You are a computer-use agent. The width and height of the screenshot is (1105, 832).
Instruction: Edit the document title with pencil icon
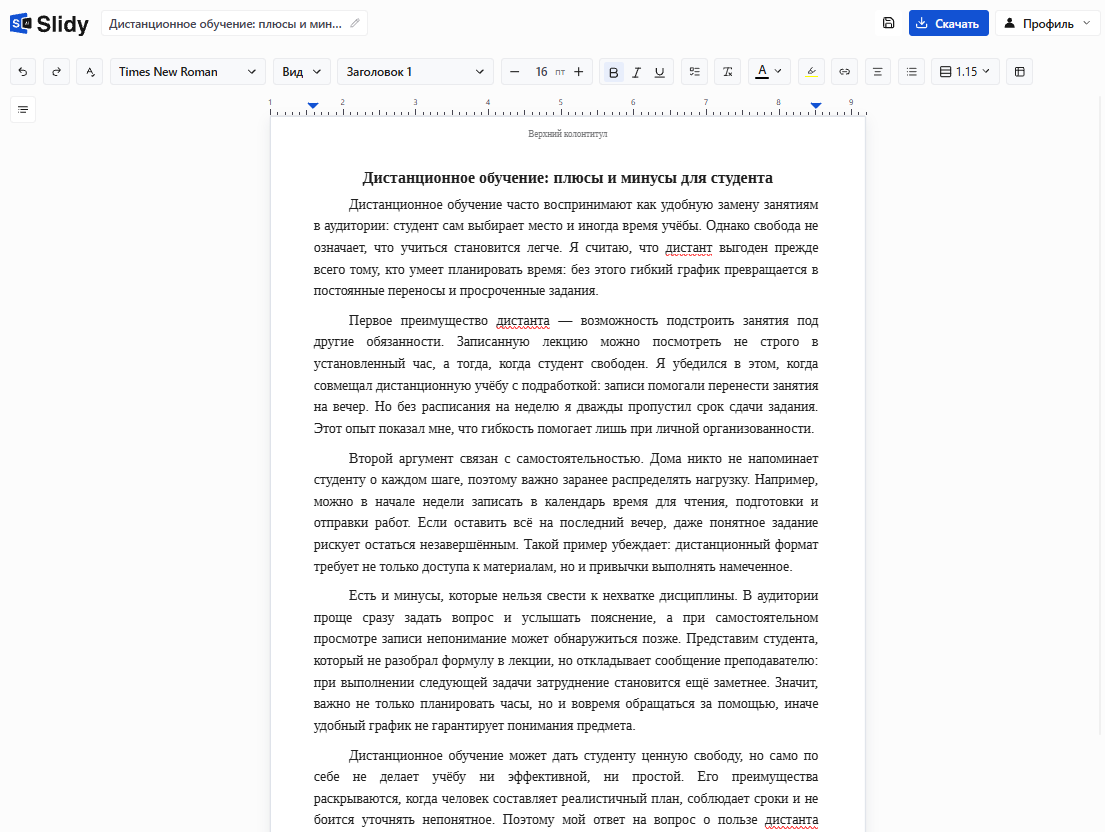(x=355, y=23)
